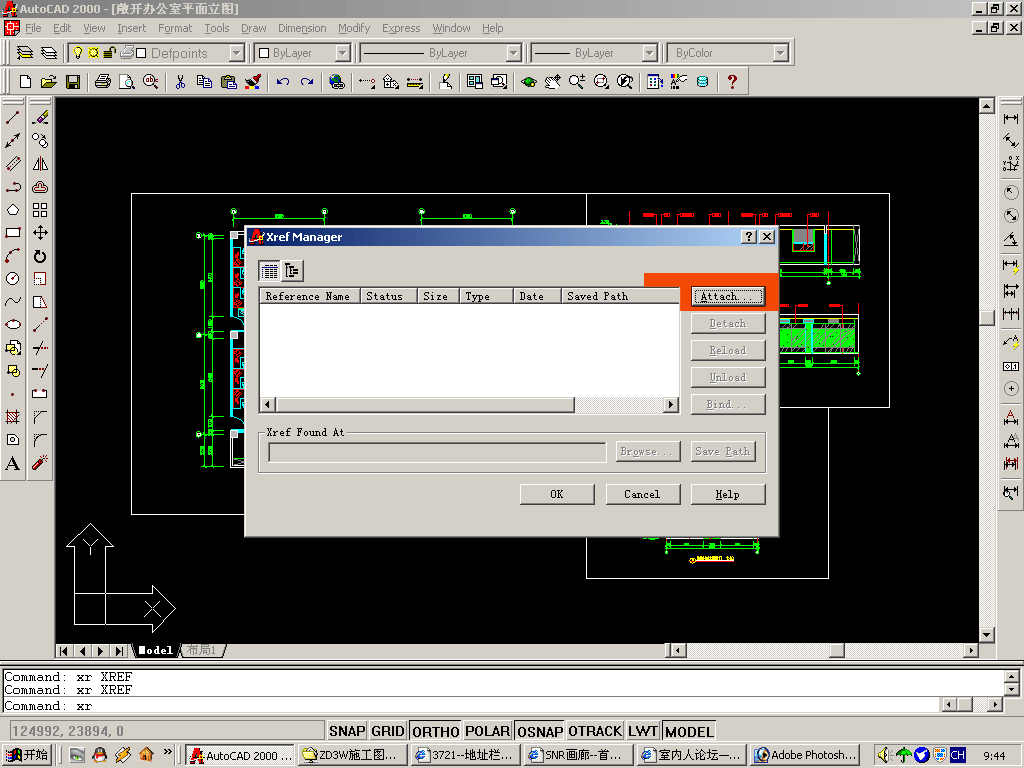The image size is (1024, 768).
Task: Click Cancel in Xref Manager
Action: point(643,494)
